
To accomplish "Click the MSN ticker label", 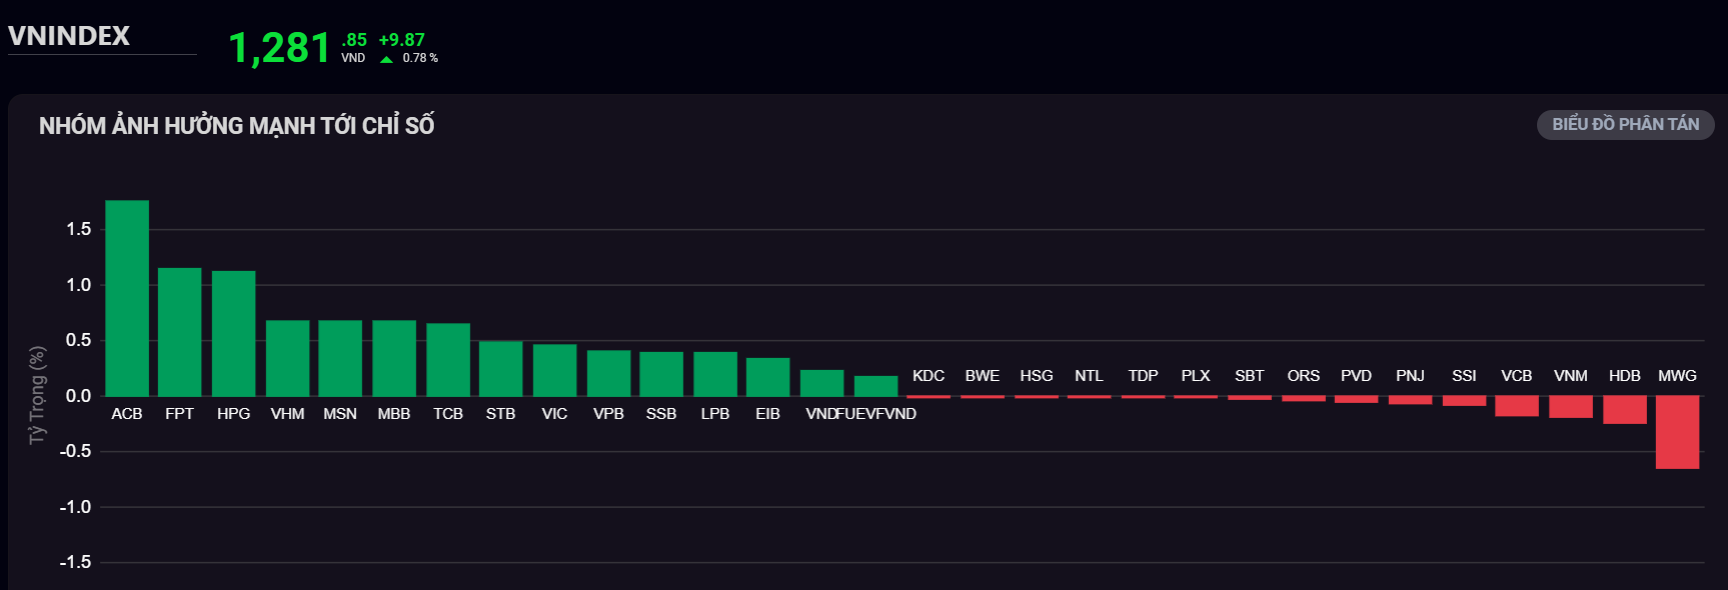I will pos(340,414).
